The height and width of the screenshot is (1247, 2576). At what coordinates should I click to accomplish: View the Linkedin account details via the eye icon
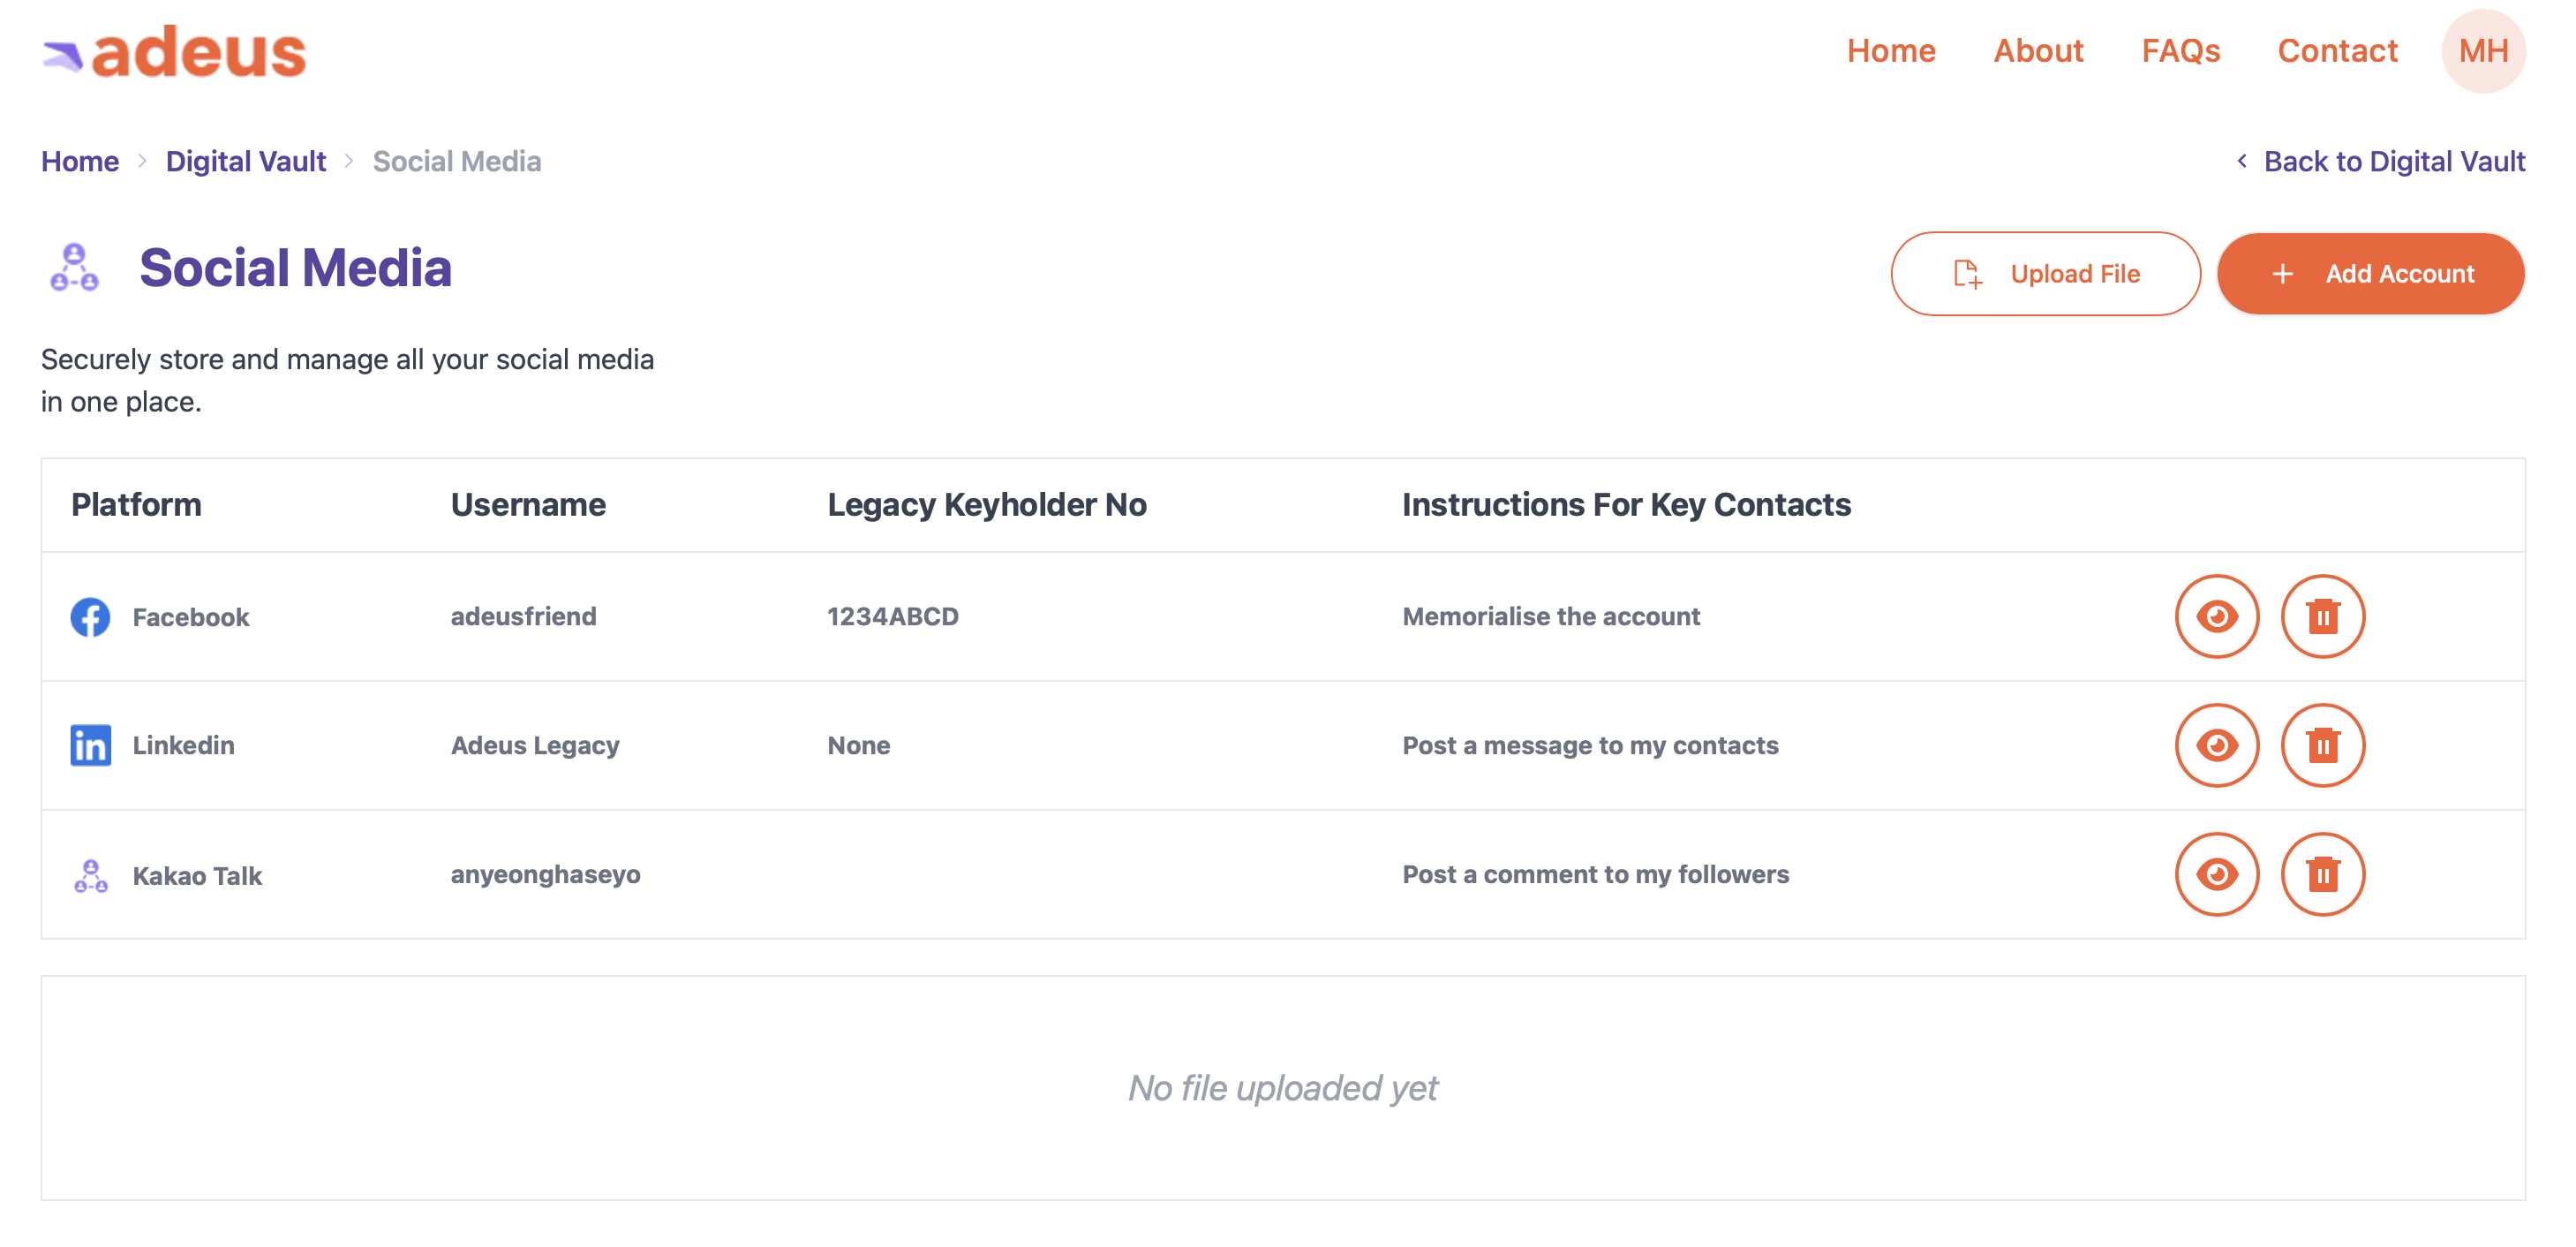2216,745
